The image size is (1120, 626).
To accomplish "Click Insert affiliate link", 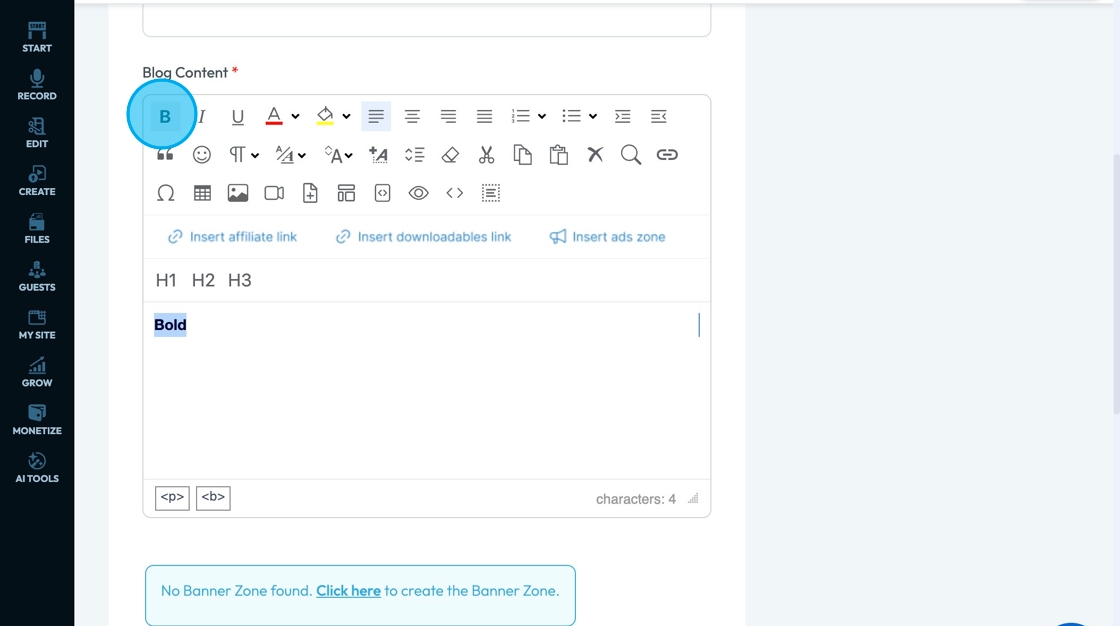I will tap(232, 237).
